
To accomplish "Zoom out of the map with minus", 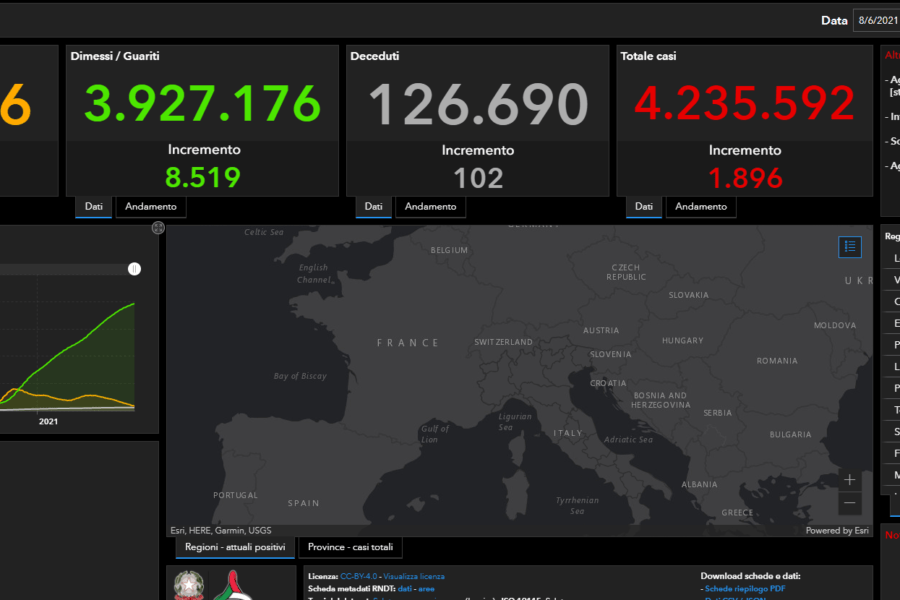I will pyautogui.click(x=850, y=504).
